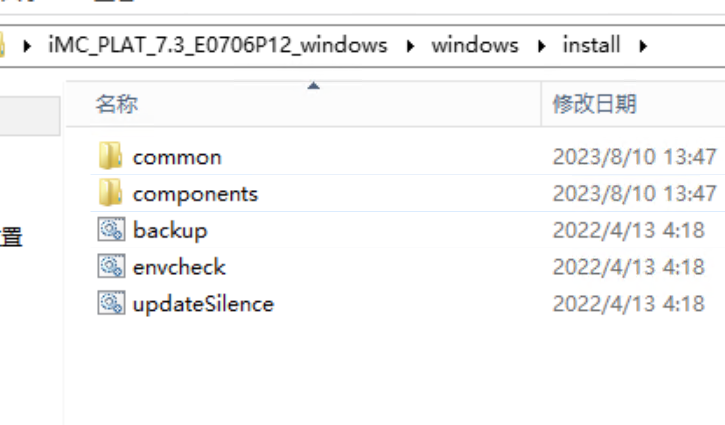725x425 pixels.
Task: Click the backup batch file icon
Action: pos(110,230)
